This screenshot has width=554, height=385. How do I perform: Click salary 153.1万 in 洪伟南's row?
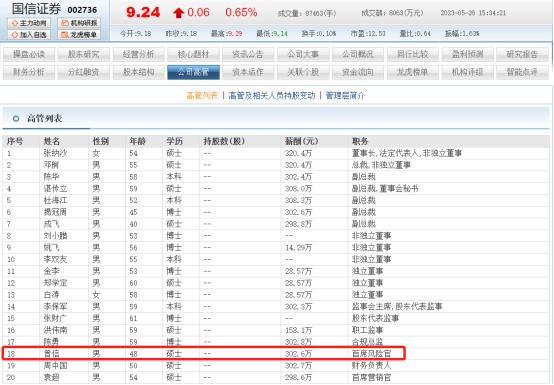(298, 330)
